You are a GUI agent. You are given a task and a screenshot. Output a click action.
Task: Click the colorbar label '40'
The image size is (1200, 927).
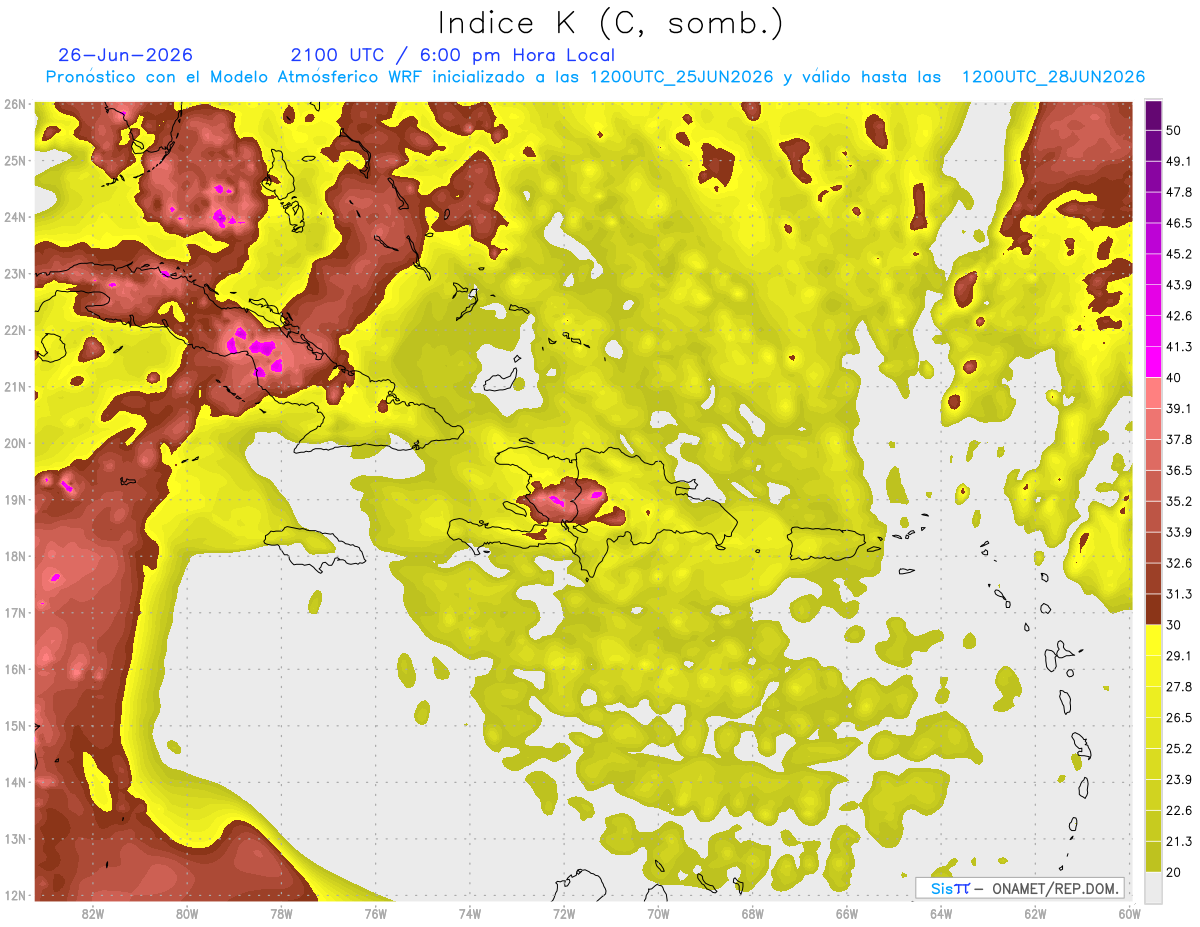point(1174,378)
